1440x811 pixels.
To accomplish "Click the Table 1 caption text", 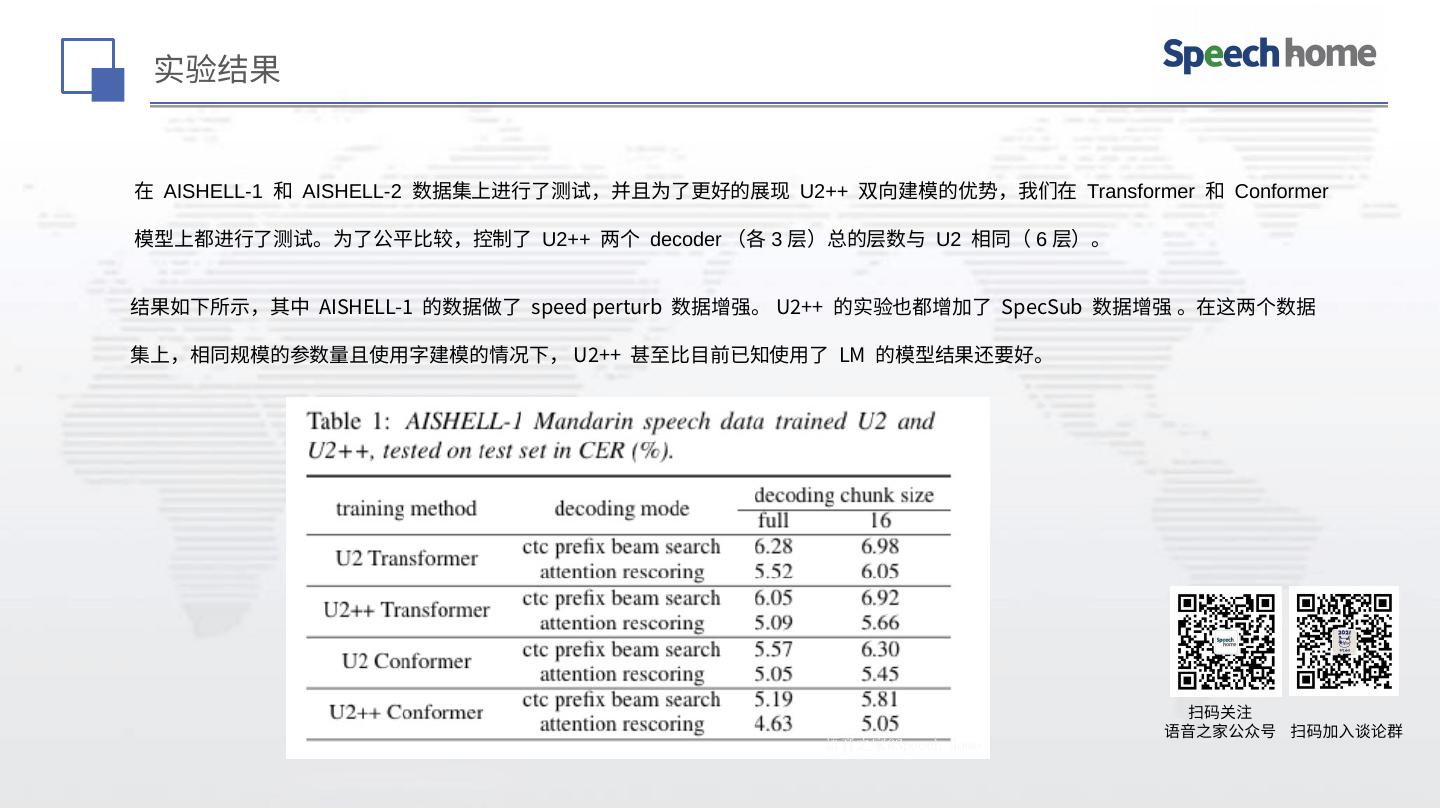I will (620, 435).
